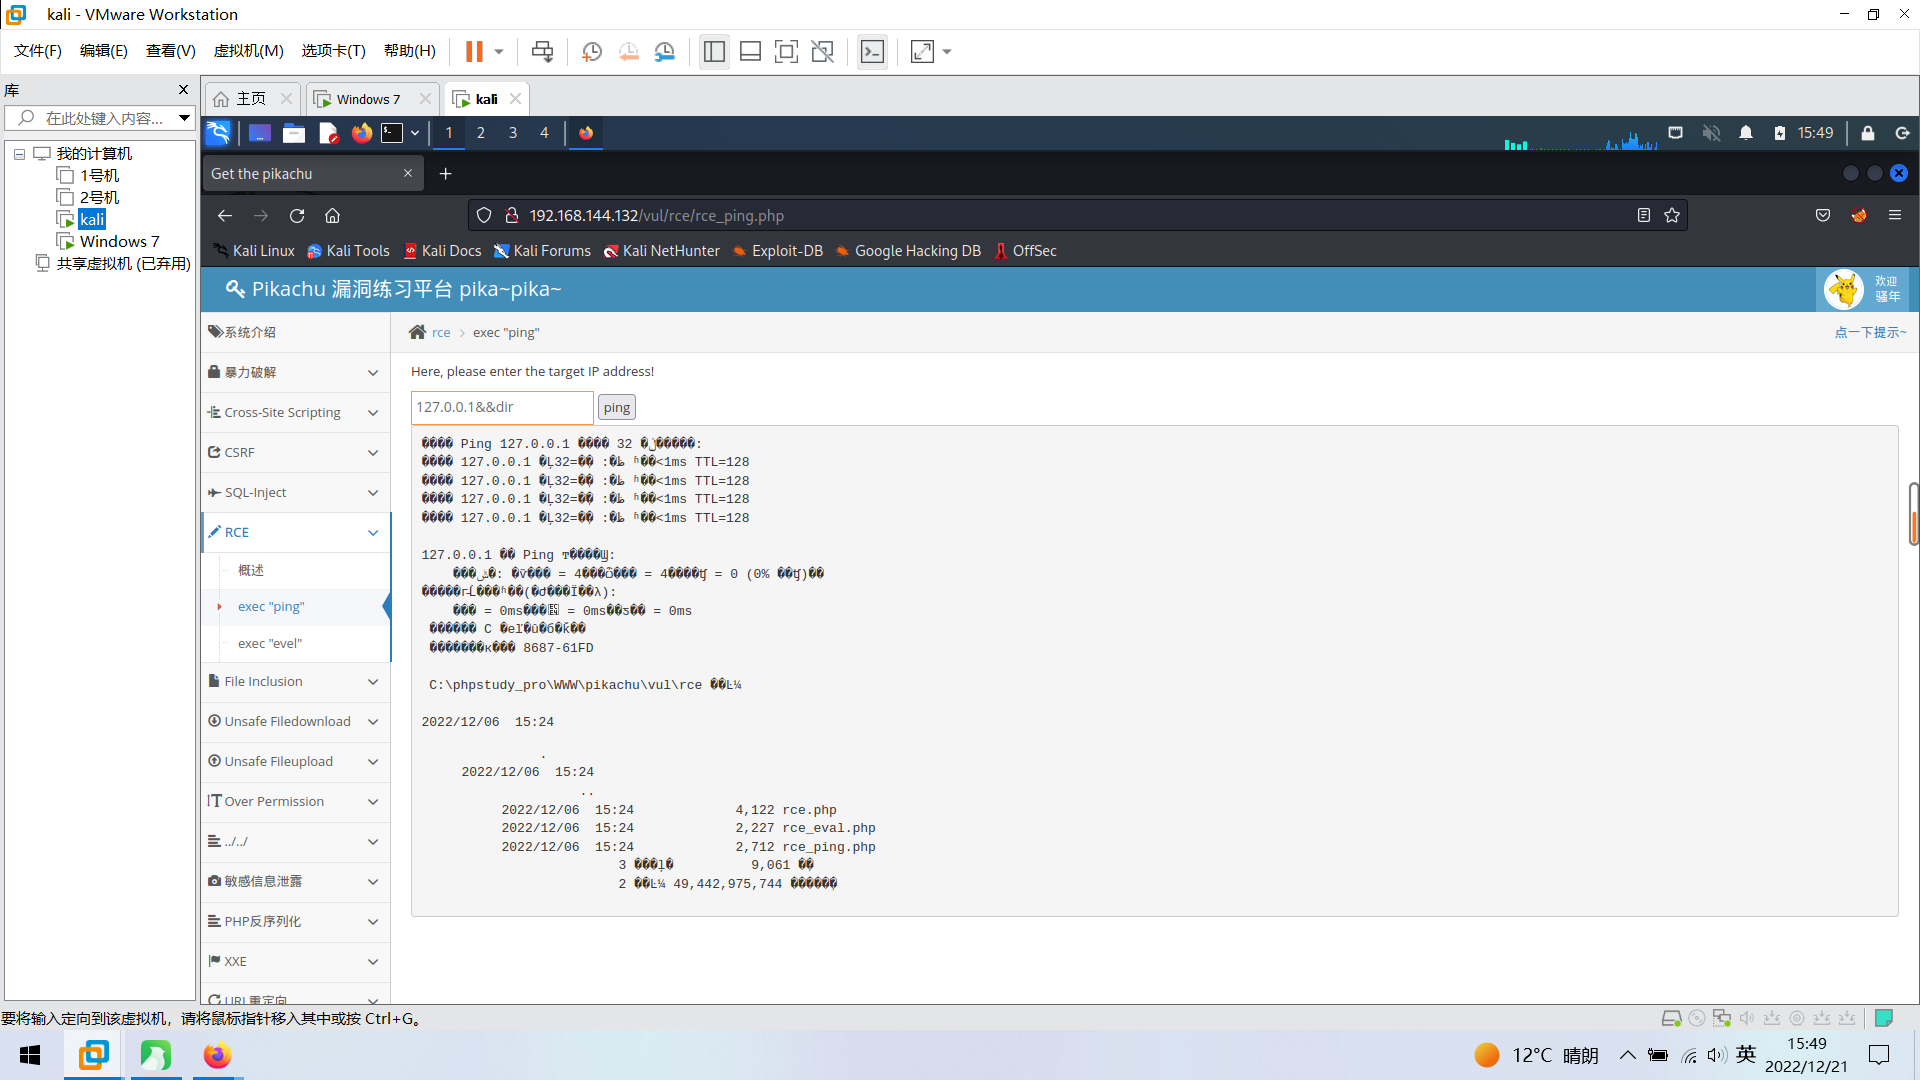Image resolution: width=1920 pixels, height=1080 pixels.
Task: Click the Firefox home button
Action: pos(333,216)
